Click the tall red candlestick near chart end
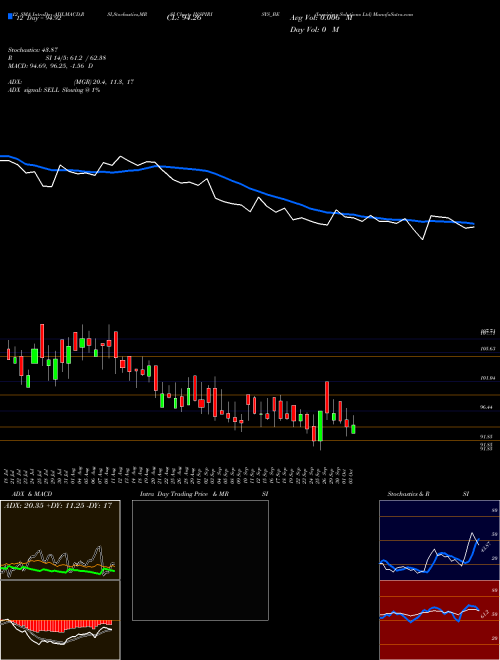Image resolution: width=500 pixels, height=660 pixels. pos(327,397)
